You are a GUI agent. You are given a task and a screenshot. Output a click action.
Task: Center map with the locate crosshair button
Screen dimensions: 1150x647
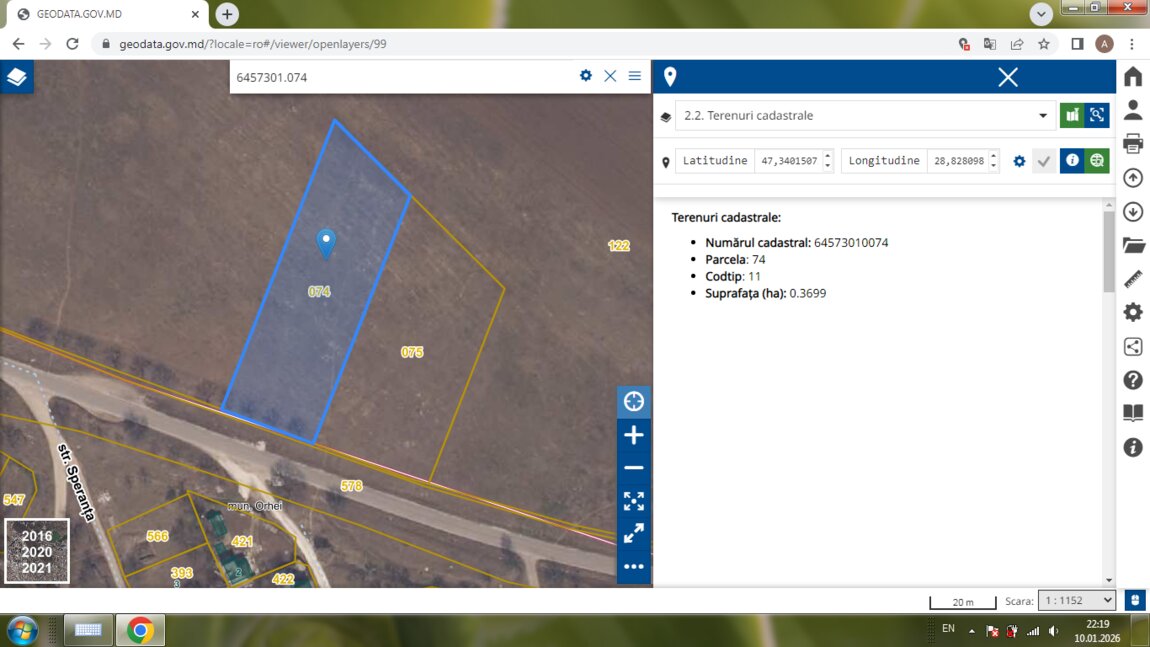pyautogui.click(x=633, y=402)
